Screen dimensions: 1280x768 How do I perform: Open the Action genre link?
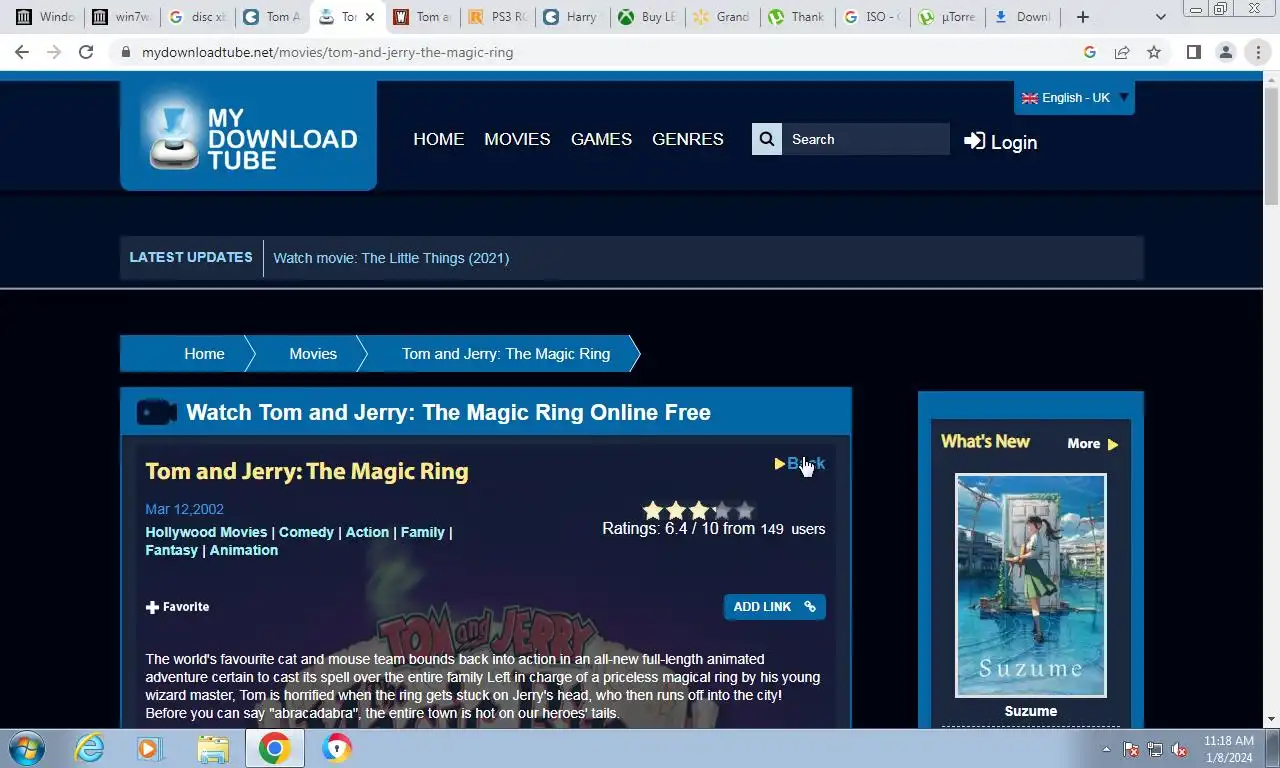point(367,532)
